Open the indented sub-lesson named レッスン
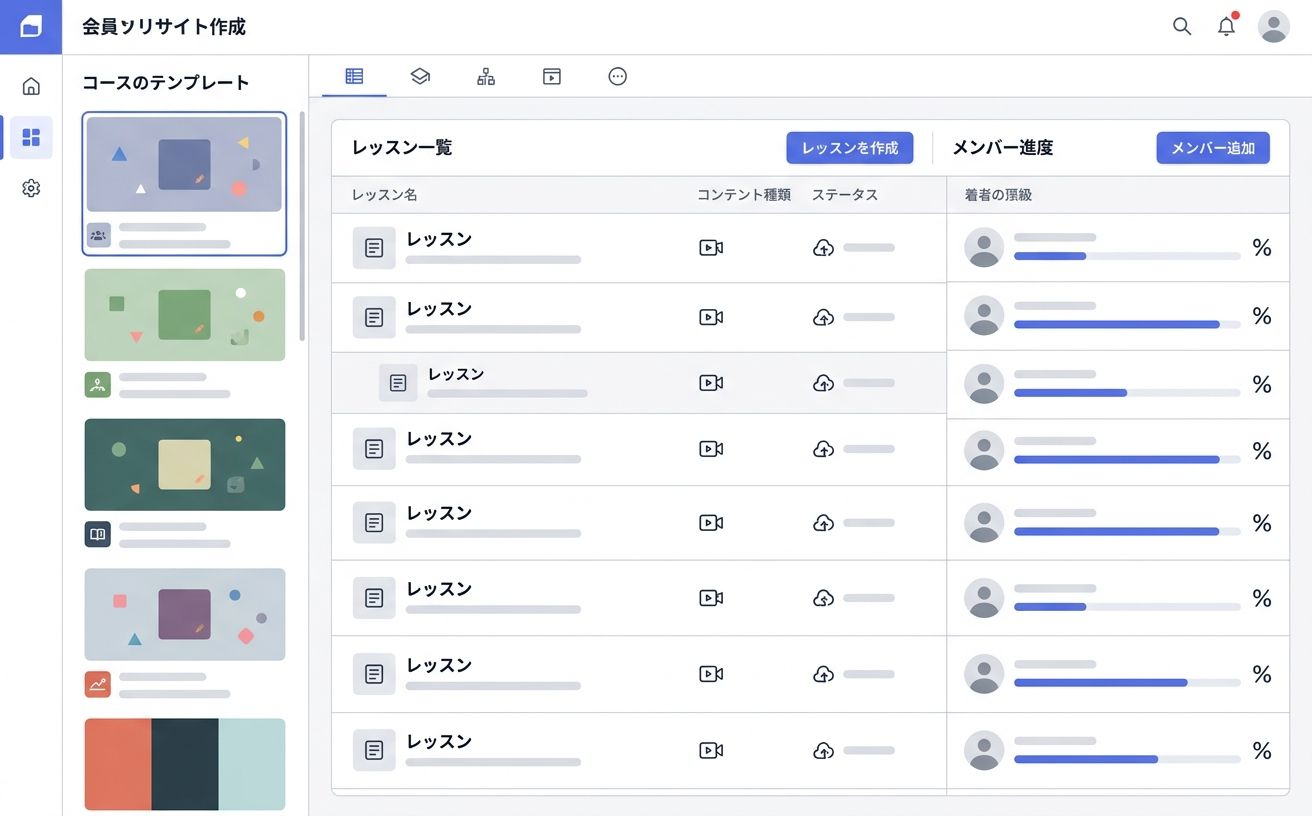1312x816 pixels. tap(456, 374)
